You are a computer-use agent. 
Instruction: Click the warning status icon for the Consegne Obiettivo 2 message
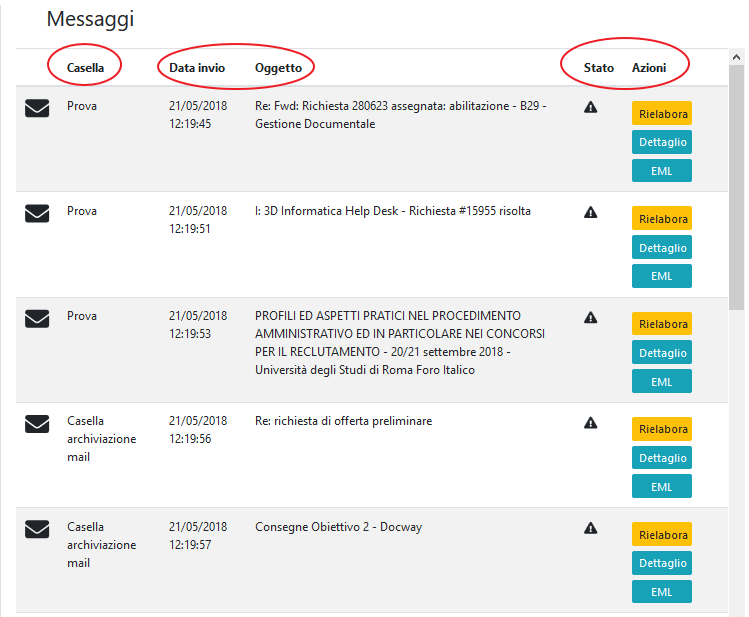click(x=590, y=528)
